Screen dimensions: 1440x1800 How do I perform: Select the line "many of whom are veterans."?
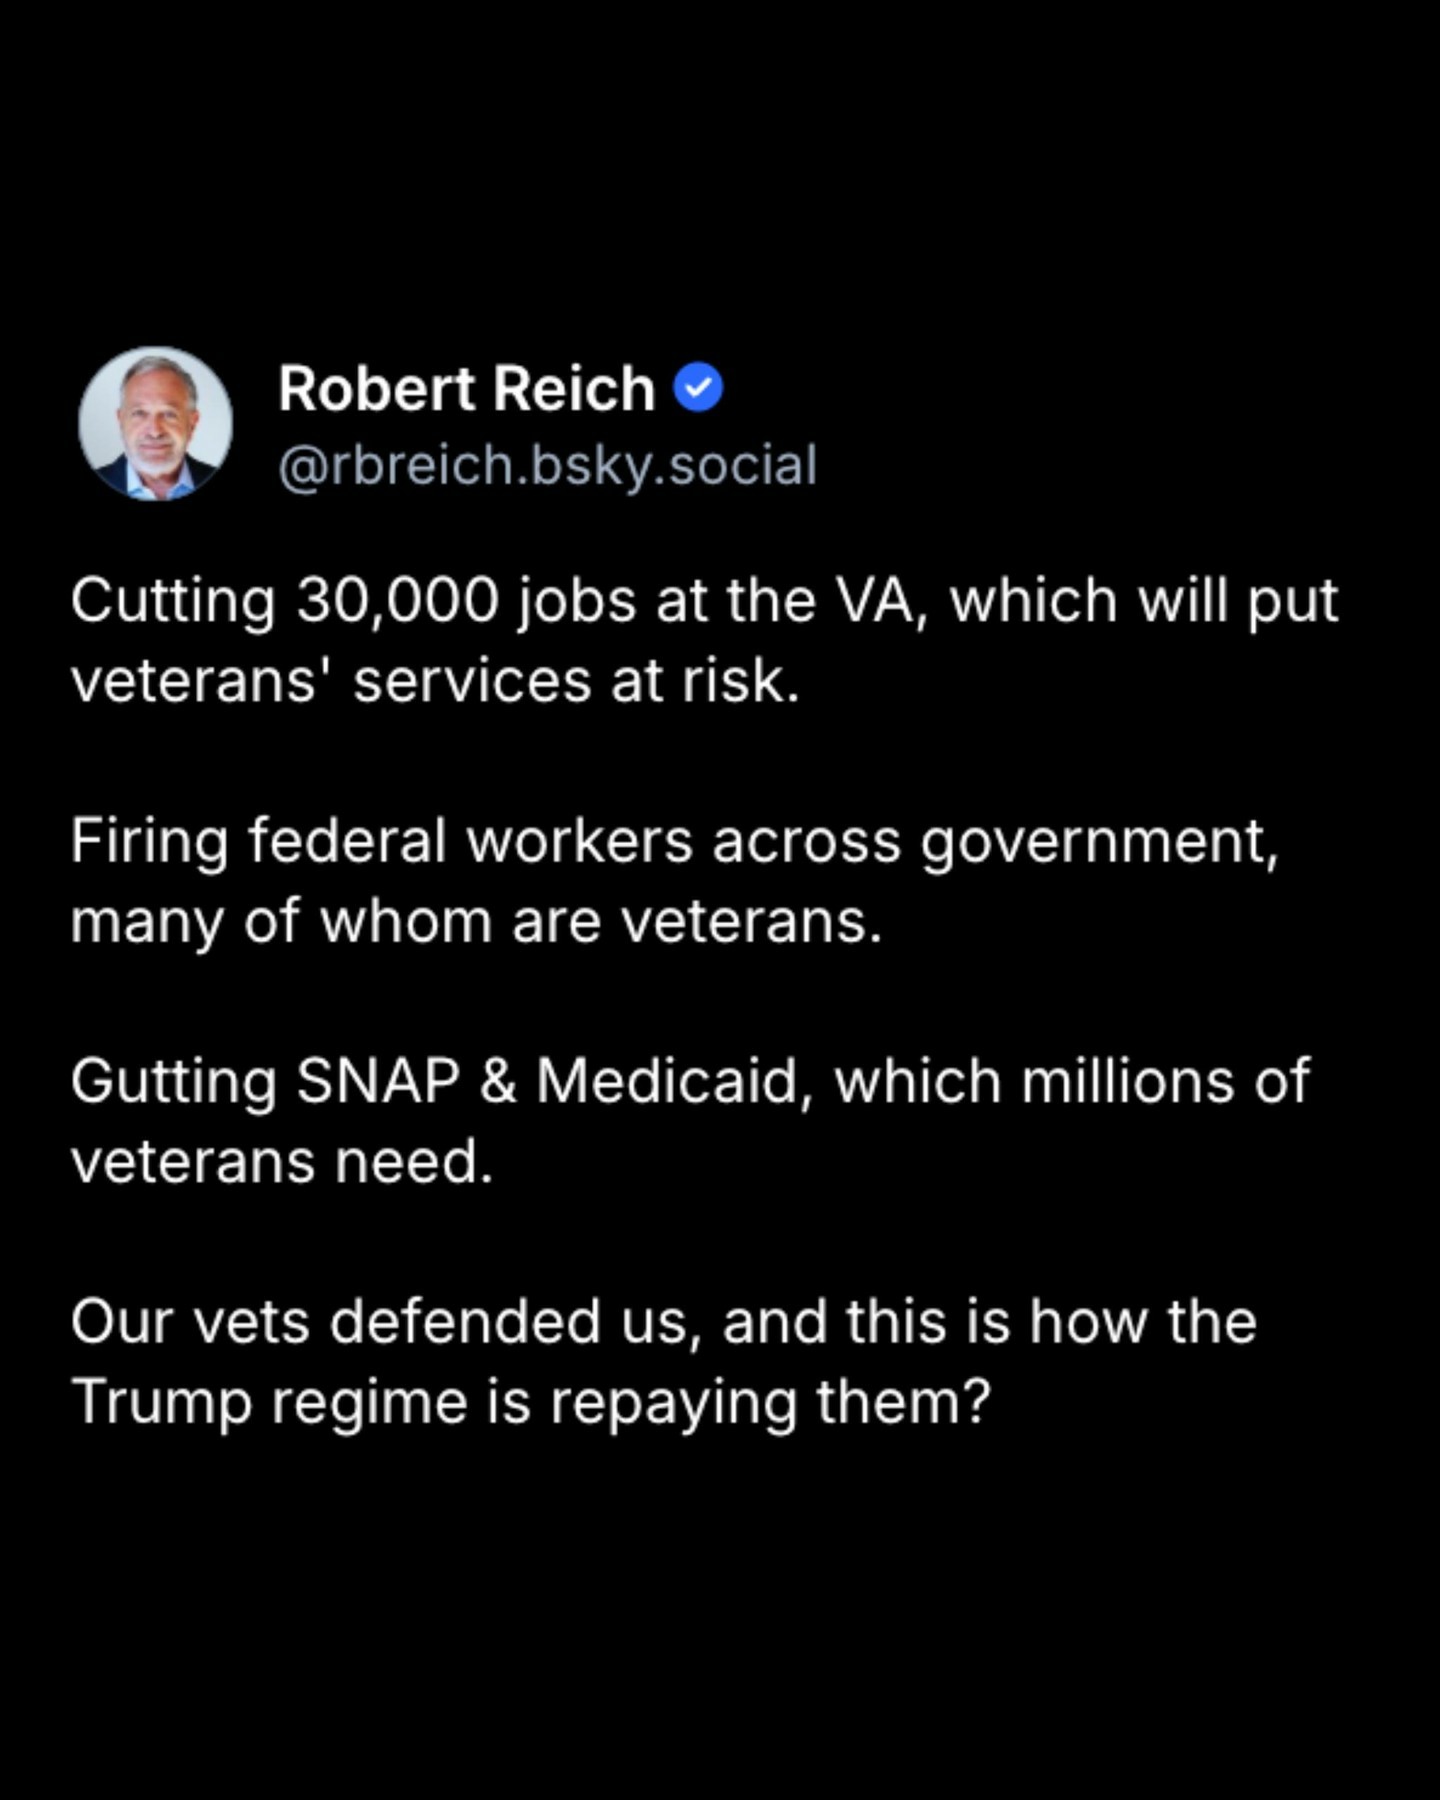click(476, 922)
